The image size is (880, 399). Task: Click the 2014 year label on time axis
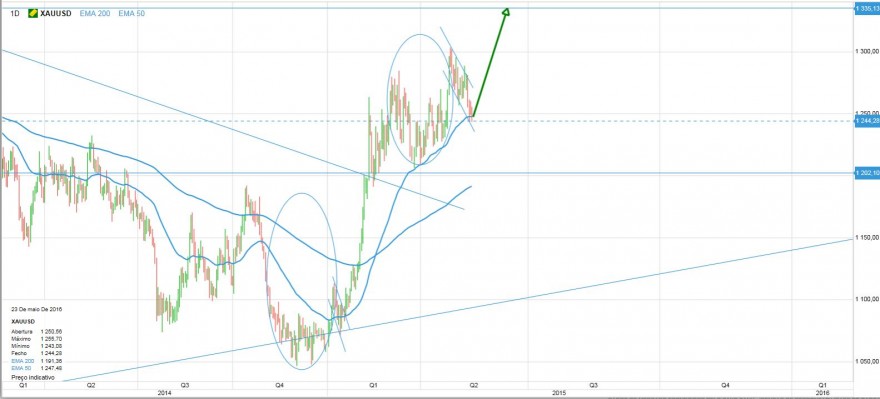164,392
